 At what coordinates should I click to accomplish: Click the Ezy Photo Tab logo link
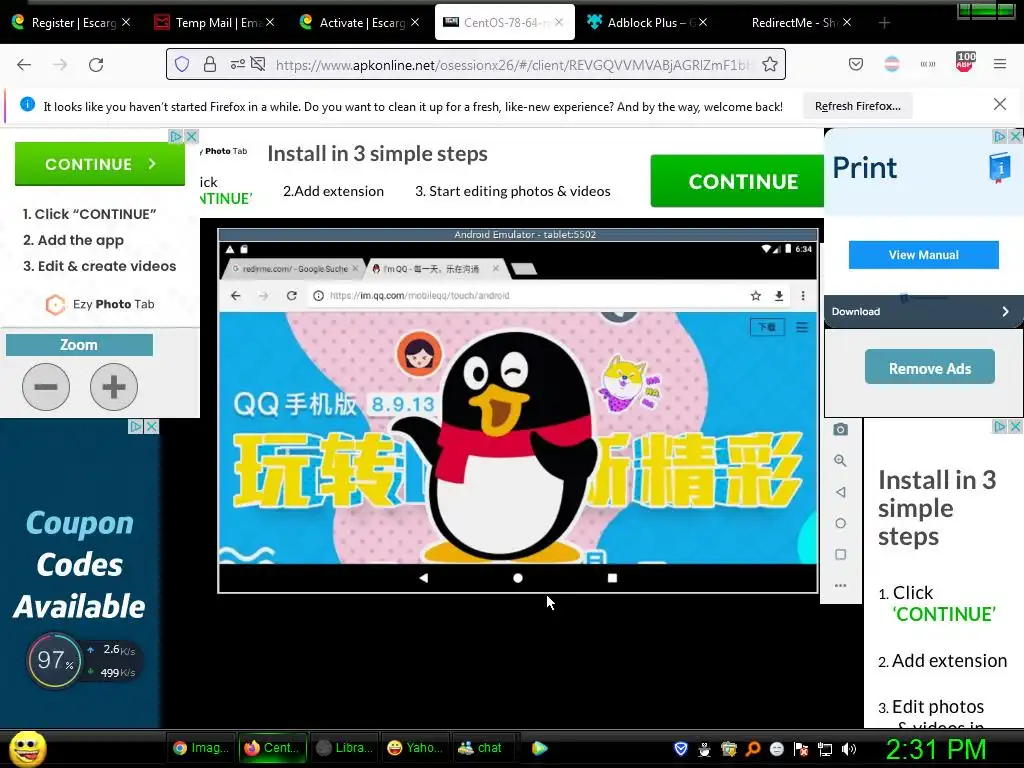pos(100,304)
